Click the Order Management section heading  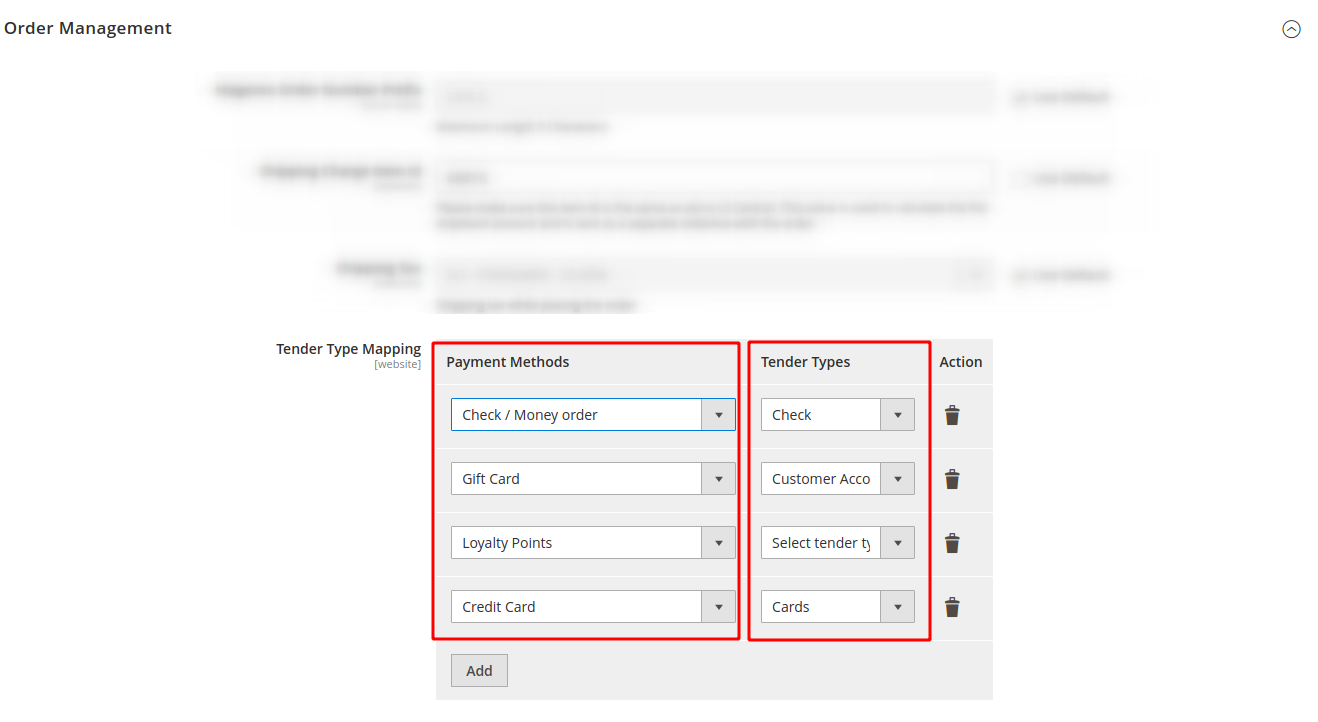pos(88,28)
